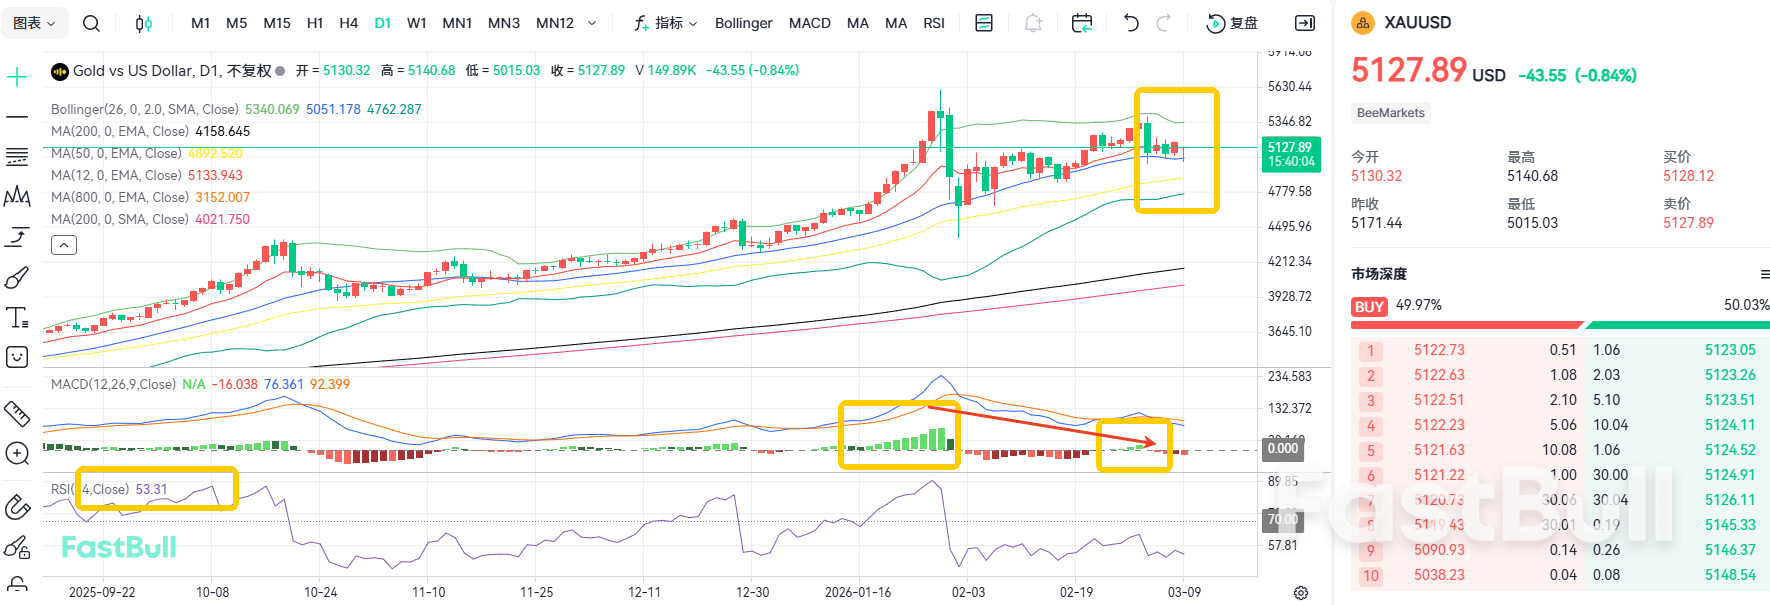
Task: Switch to the W1 timeframe
Action: click(x=417, y=23)
